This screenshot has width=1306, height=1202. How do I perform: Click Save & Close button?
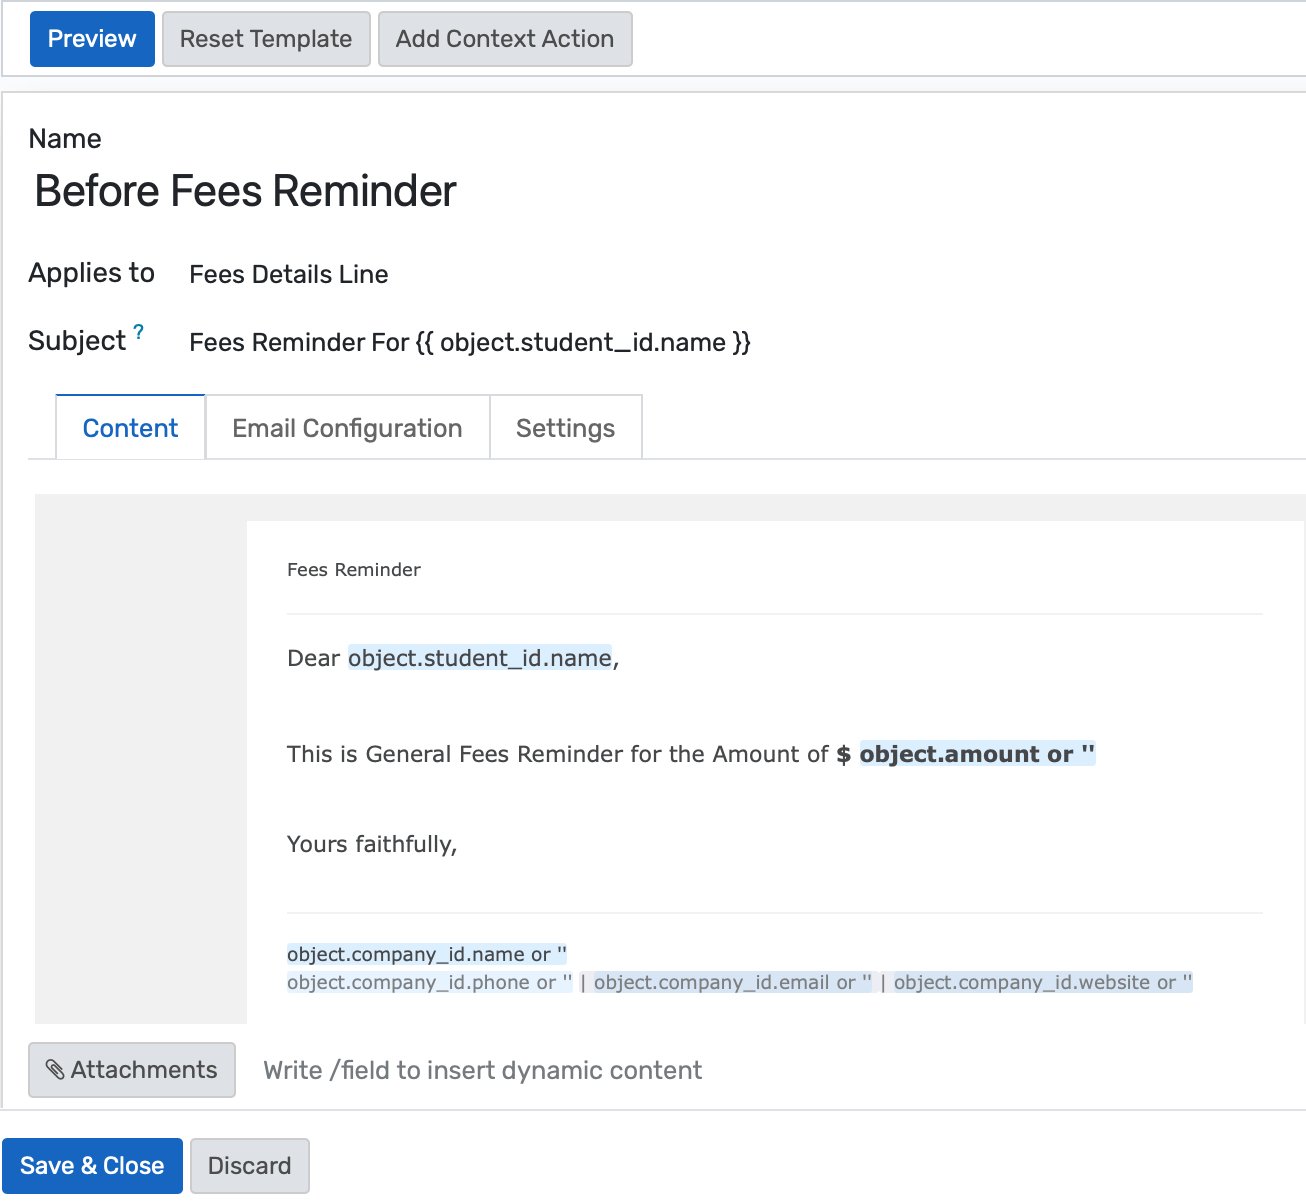(x=92, y=1166)
